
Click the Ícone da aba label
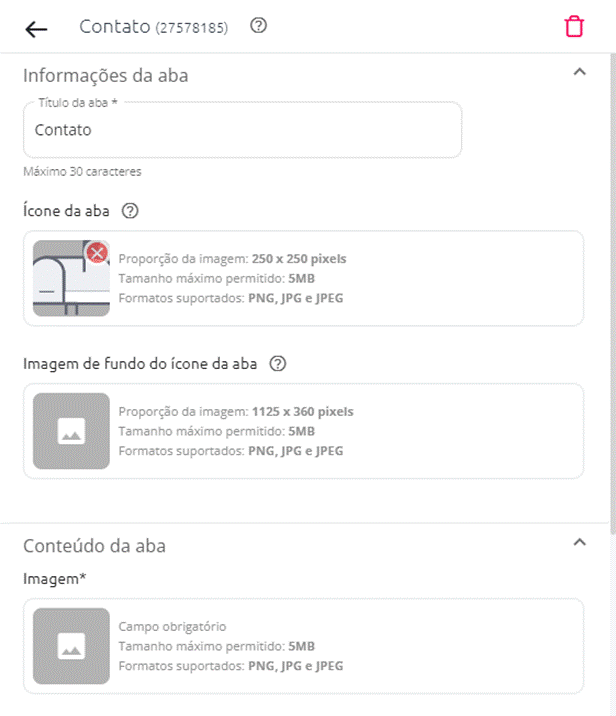coord(66,211)
